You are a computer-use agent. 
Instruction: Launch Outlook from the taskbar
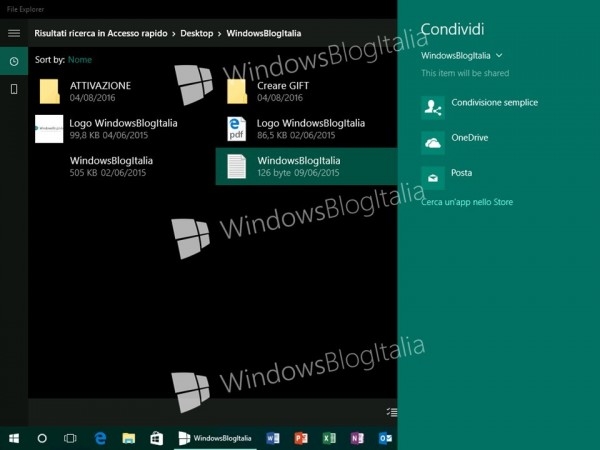click(385, 438)
